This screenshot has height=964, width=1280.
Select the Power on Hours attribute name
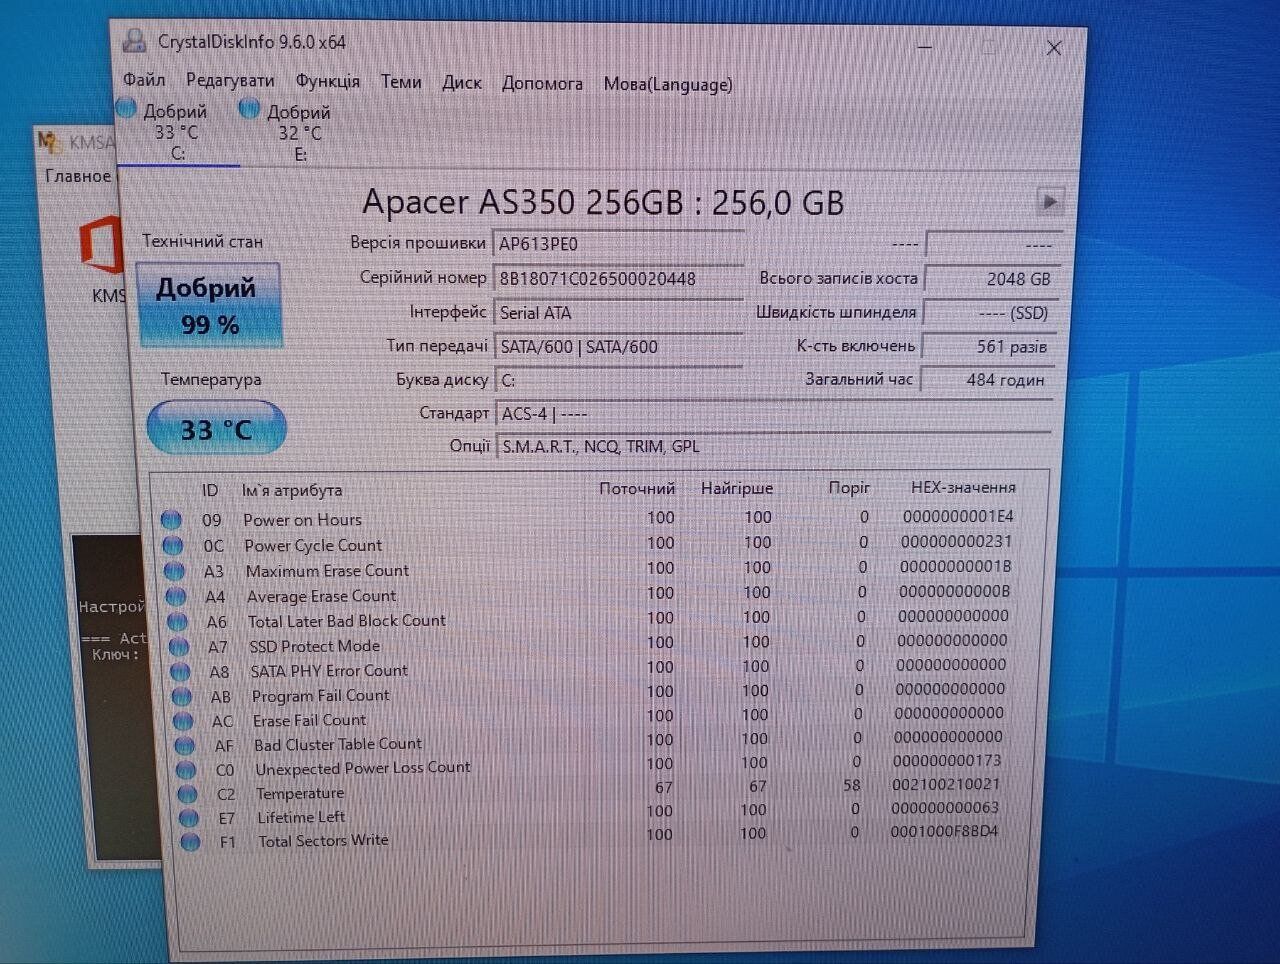[303, 520]
